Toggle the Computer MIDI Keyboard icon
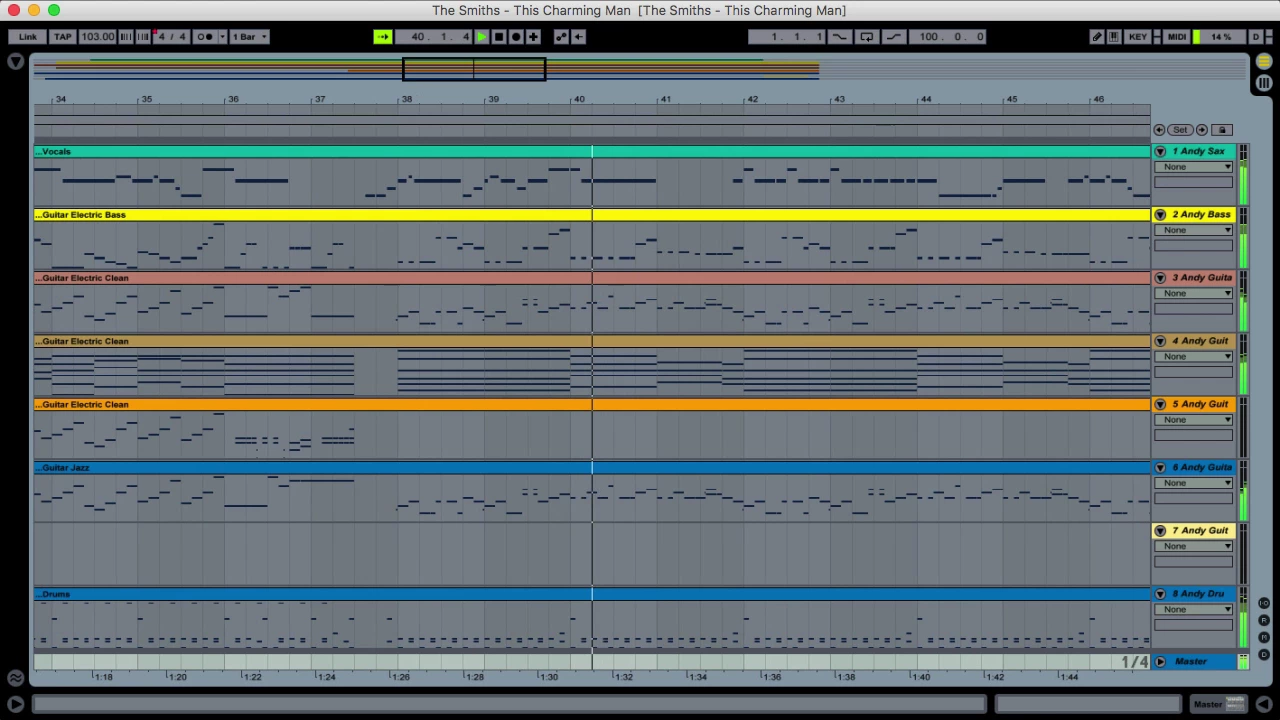1280x720 pixels. (x=1114, y=37)
